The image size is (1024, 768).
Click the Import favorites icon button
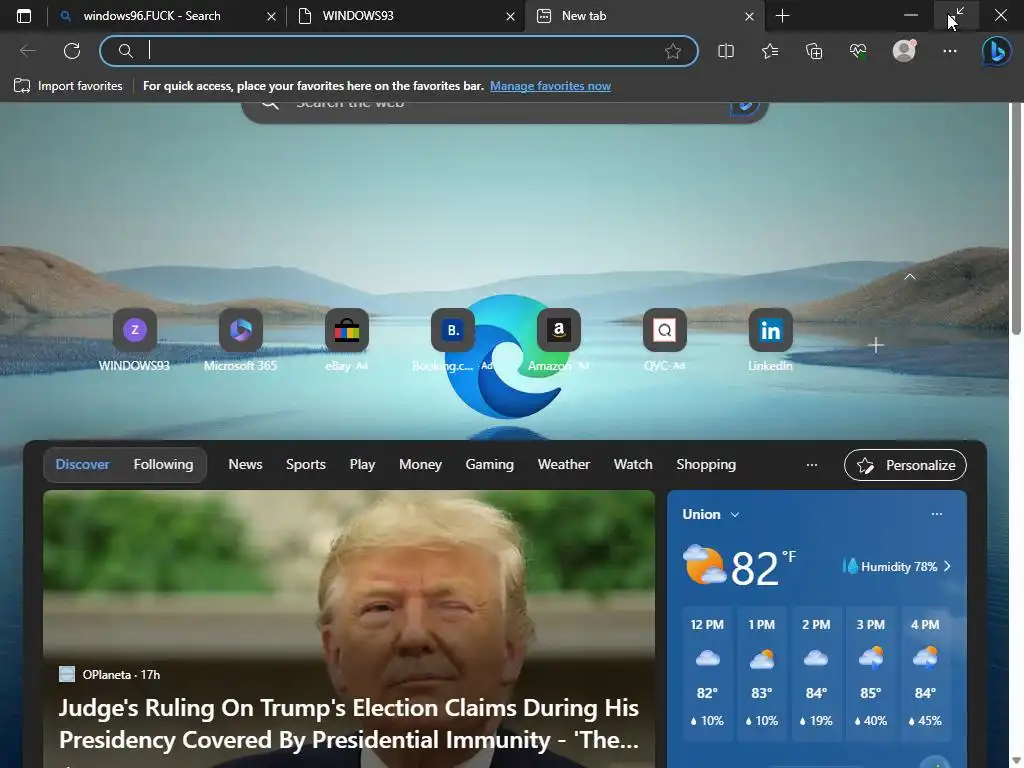click(x=68, y=86)
